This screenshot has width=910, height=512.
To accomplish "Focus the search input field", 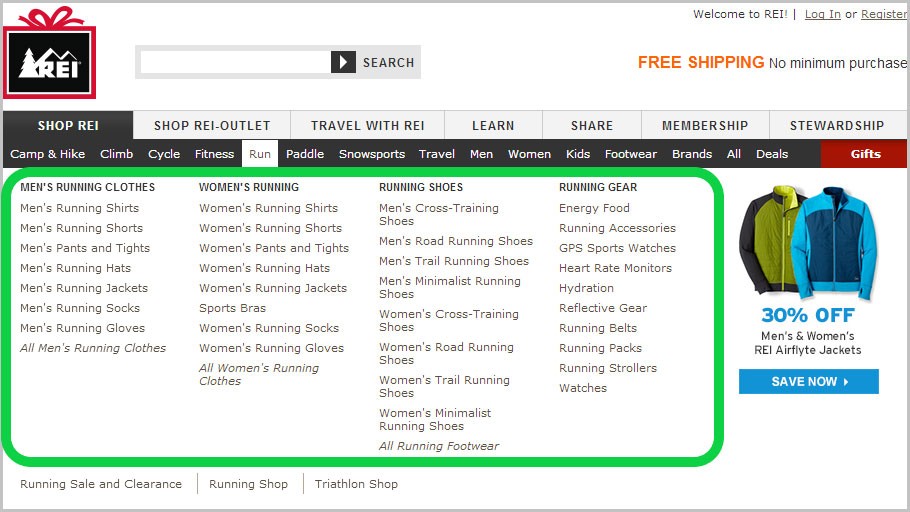I will 235,62.
